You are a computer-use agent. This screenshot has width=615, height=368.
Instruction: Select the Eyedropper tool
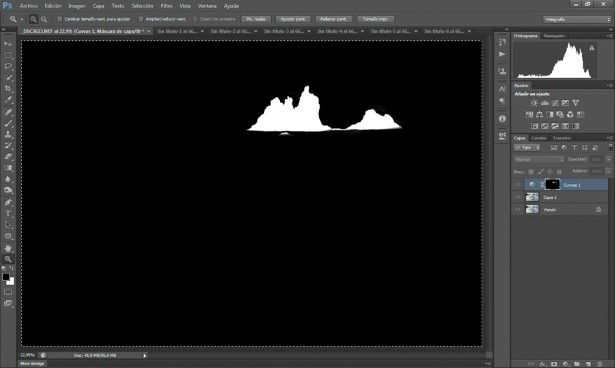pos(8,100)
